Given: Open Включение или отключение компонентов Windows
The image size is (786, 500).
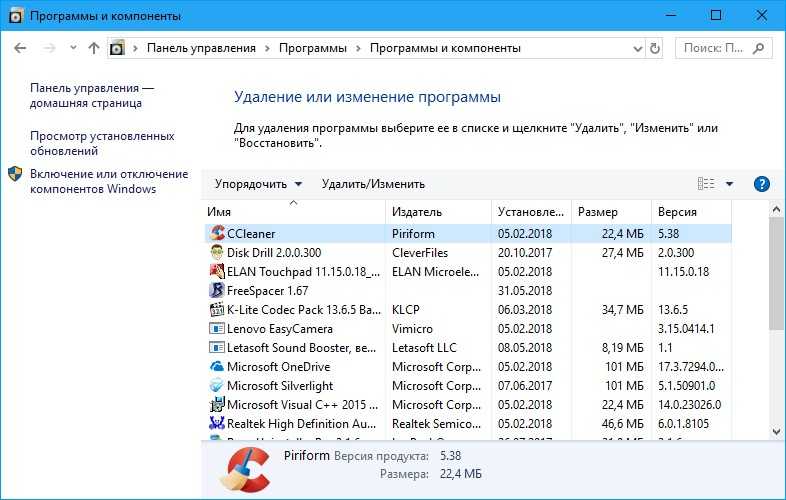Looking at the screenshot, I should tap(109, 182).
